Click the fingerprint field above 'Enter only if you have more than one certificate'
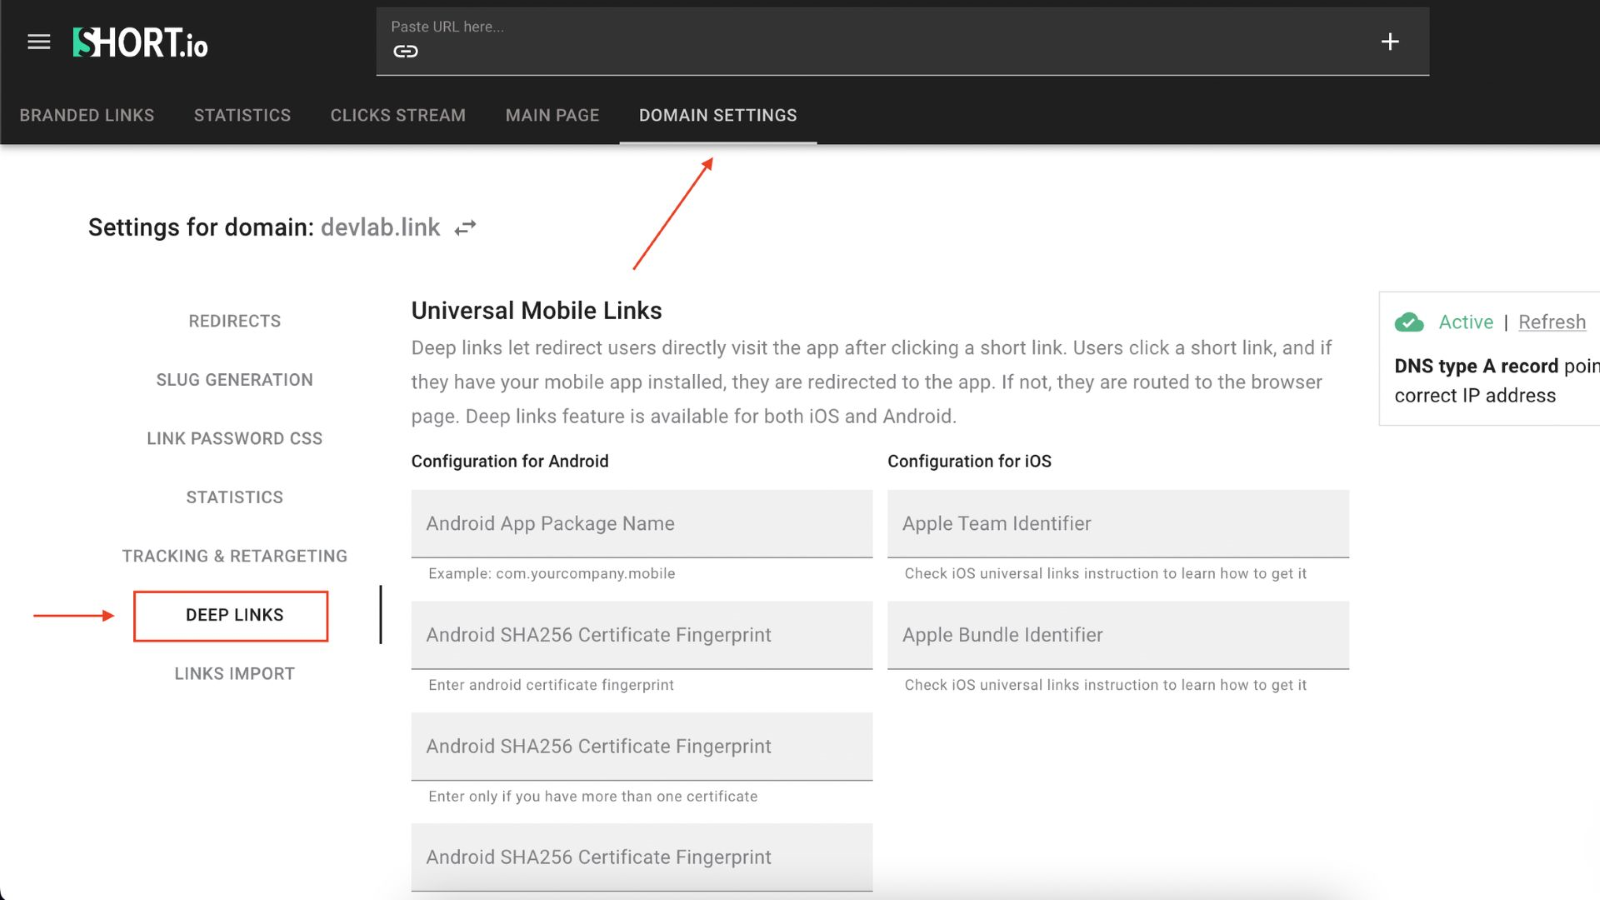1600x900 pixels. (642, 746)
